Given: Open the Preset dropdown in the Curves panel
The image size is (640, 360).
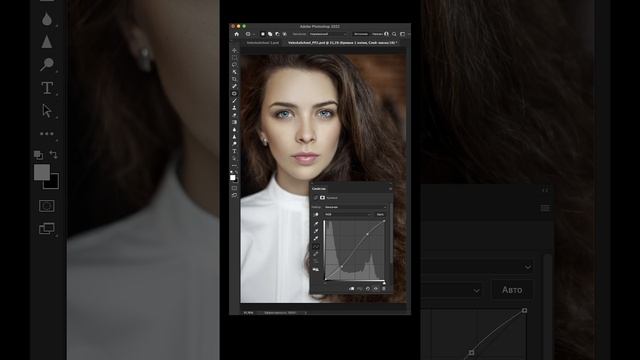Looking at the screenshot, I should click(355, 207).
